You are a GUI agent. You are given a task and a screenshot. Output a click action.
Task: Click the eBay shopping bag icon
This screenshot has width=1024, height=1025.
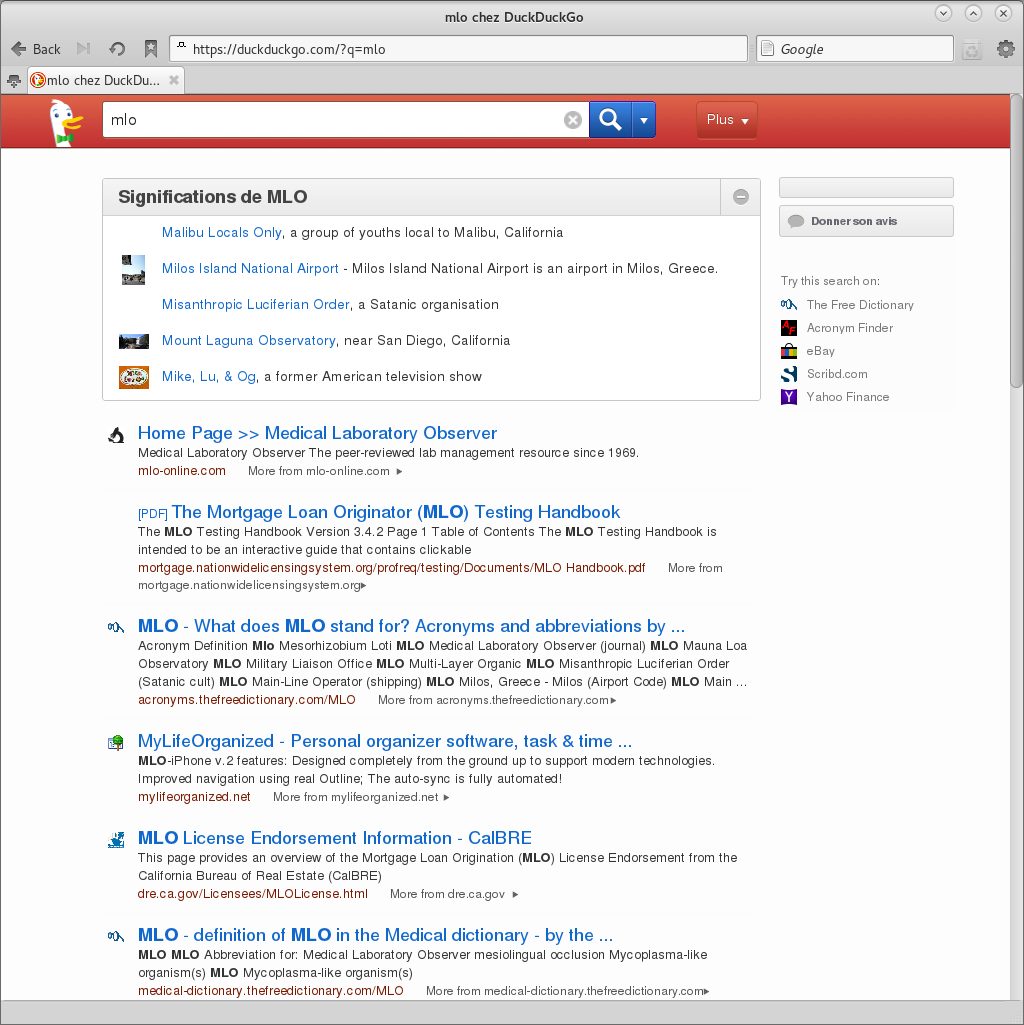[789, 351]
